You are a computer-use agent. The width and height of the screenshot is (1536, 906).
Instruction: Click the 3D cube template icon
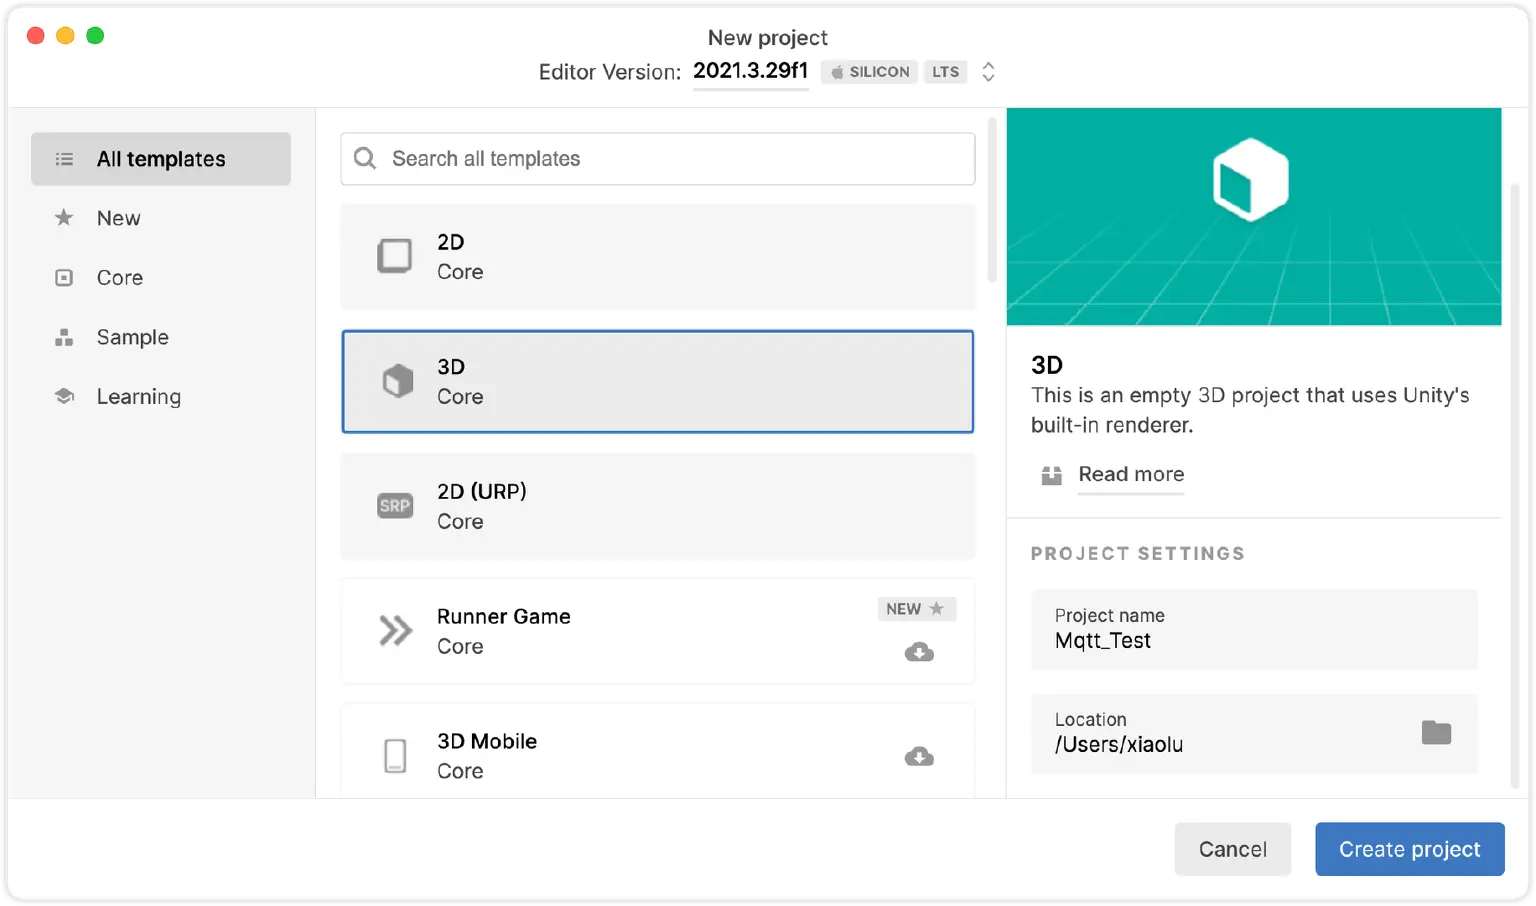point(397,381)
